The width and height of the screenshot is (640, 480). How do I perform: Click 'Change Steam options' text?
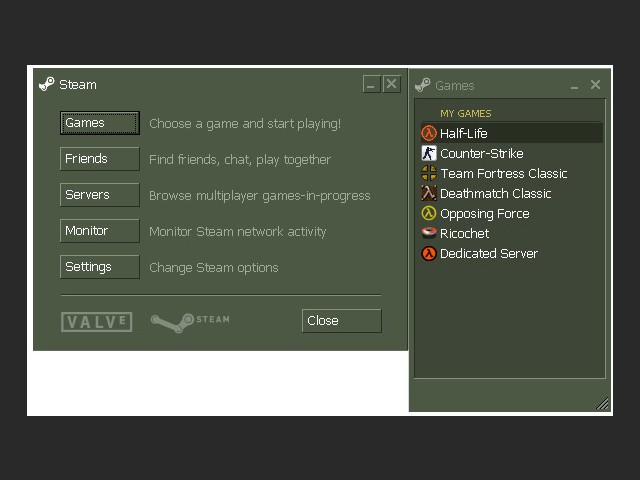(x=213, y=267)
